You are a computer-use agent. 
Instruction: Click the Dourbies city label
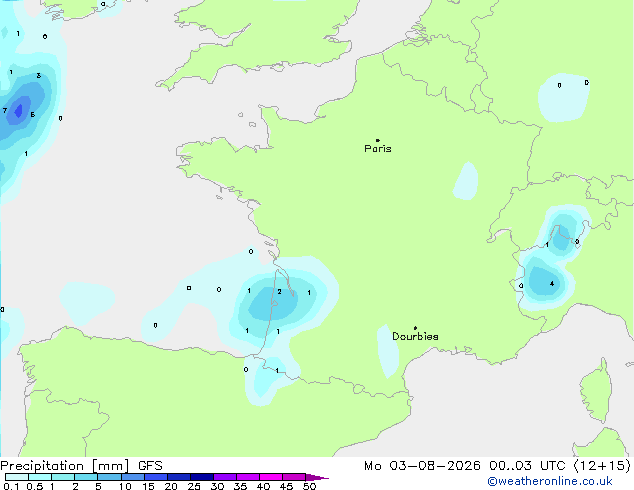[415, 336]
